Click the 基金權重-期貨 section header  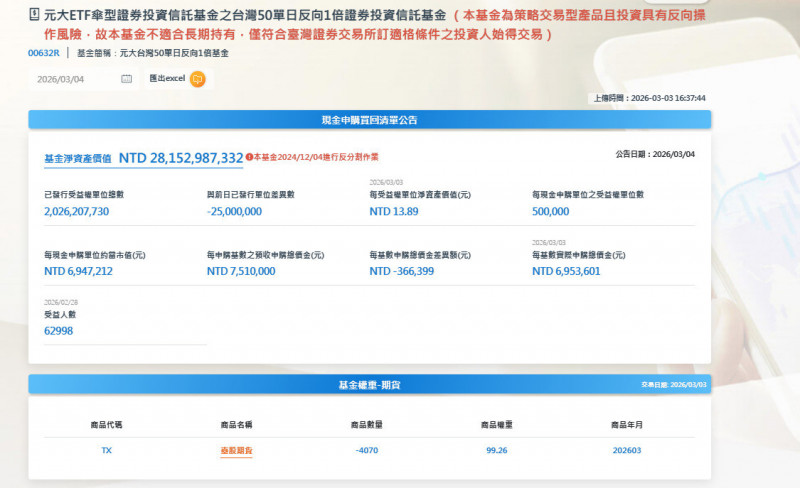point(369,384)
